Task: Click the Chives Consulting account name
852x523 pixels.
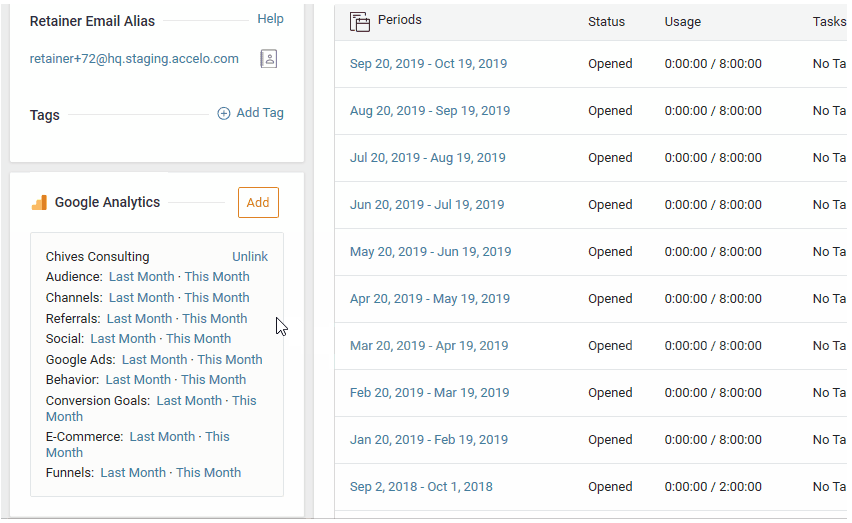Action: click(x=97, y=257)
